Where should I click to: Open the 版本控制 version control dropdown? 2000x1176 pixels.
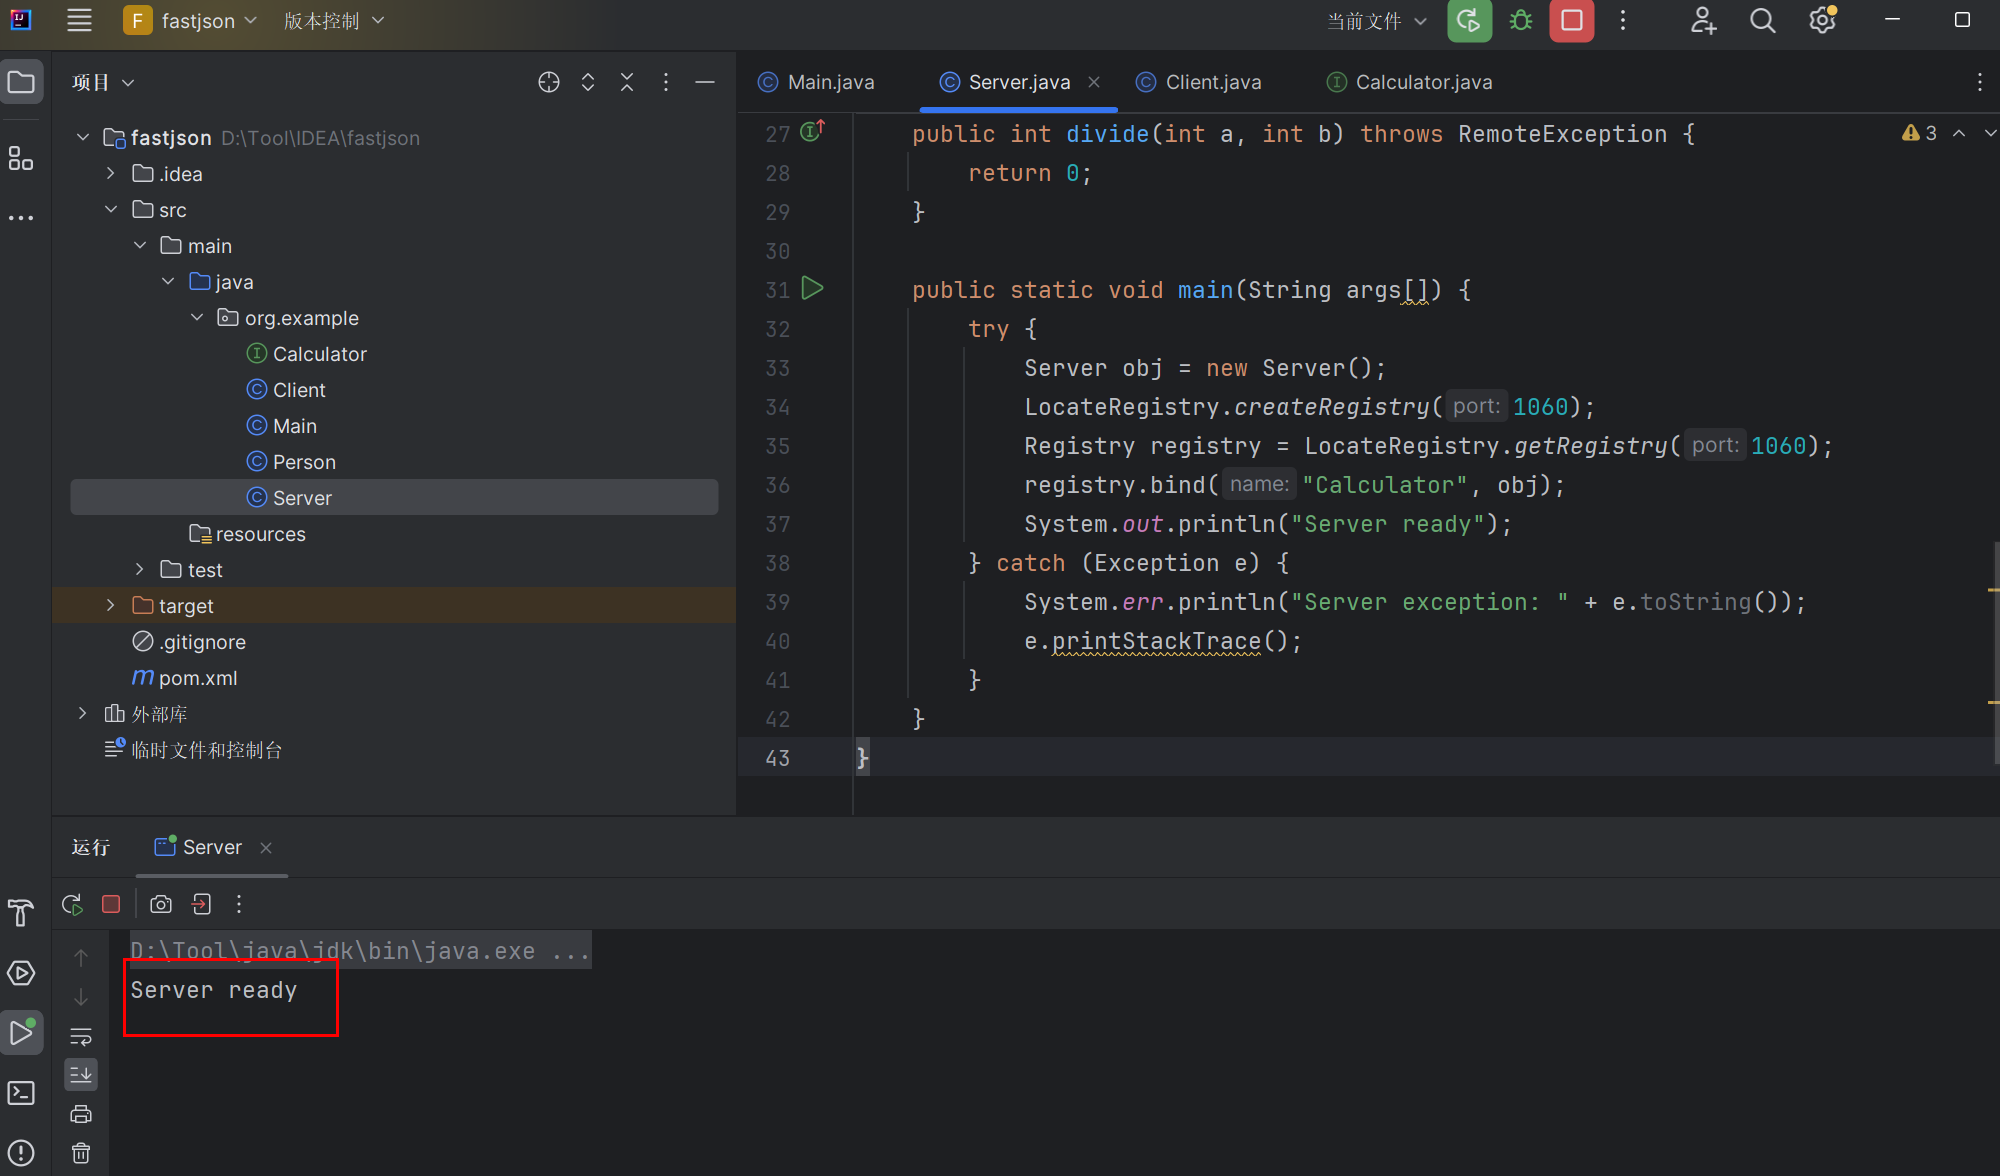tap(334, 21)
